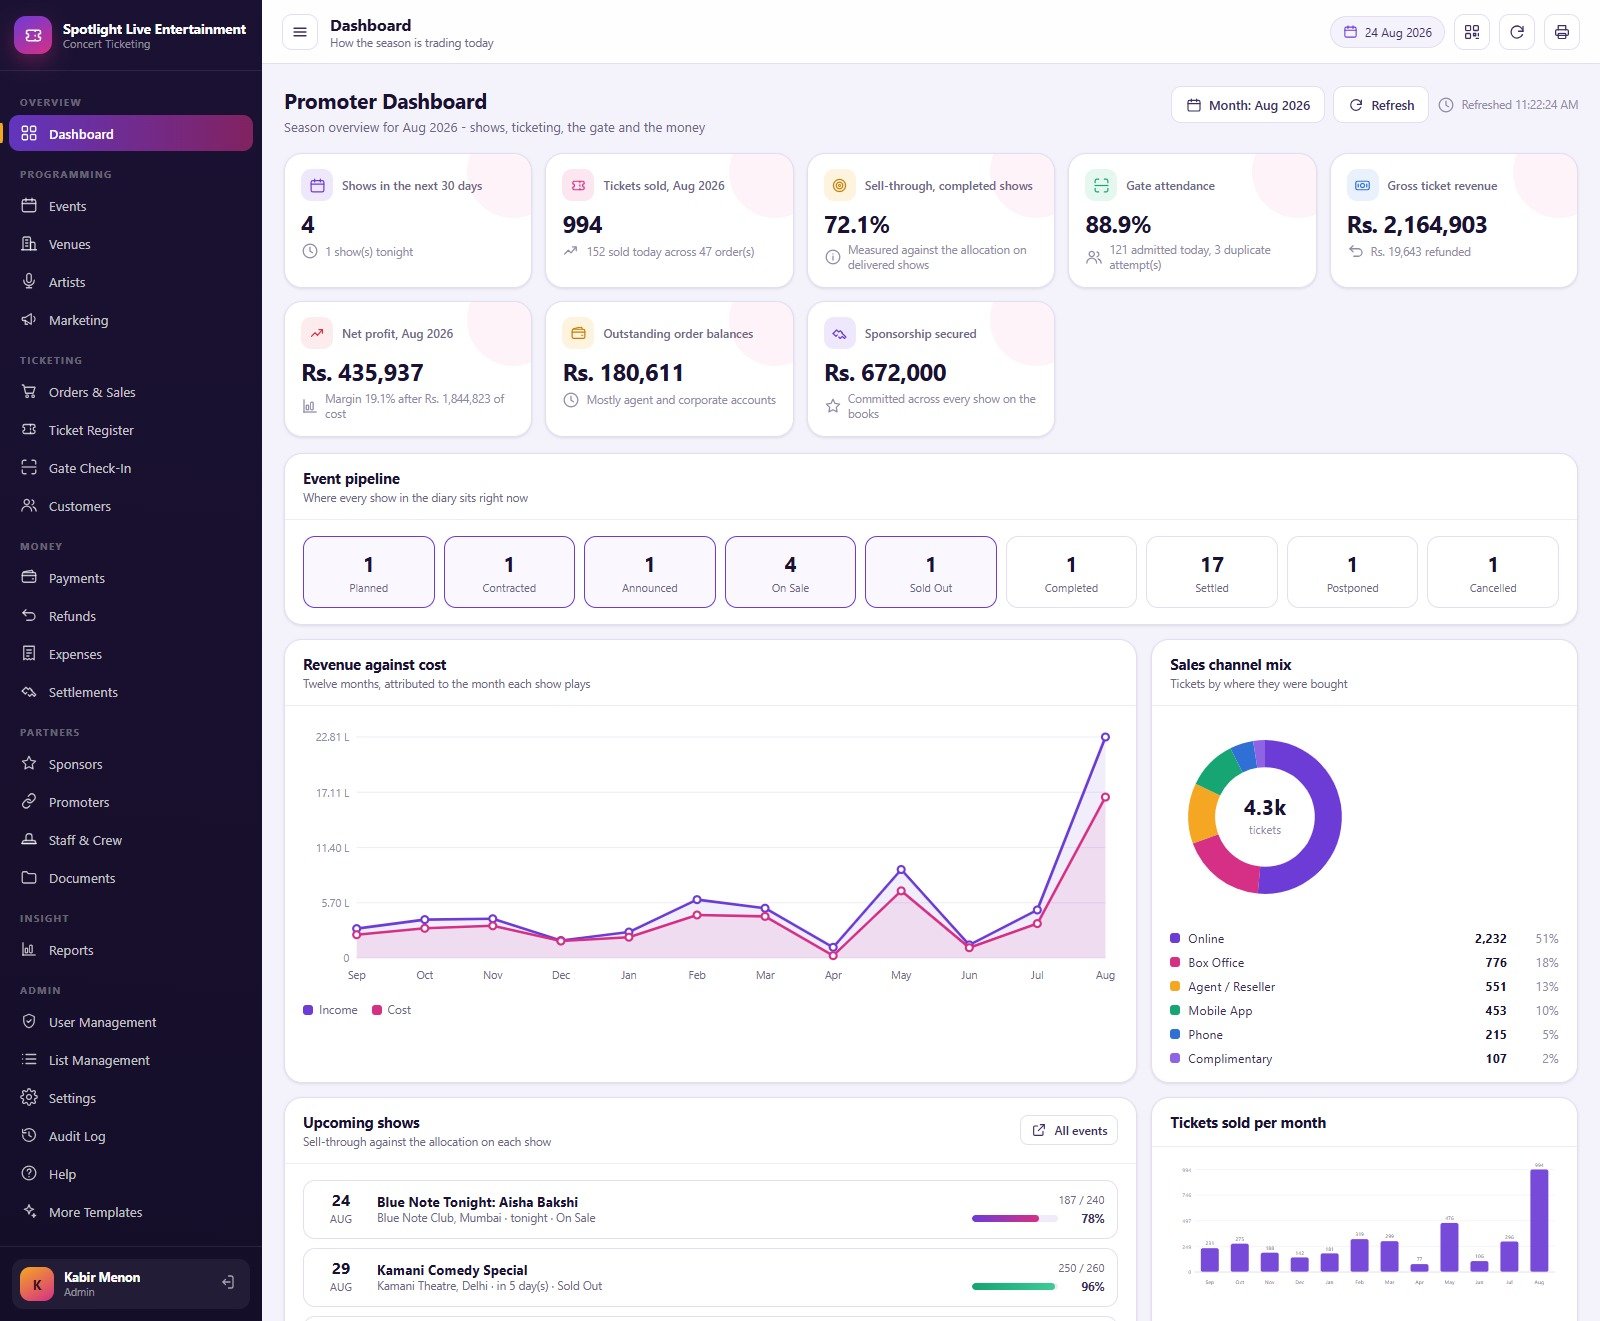This screenshot has width=1600, height=1321.
Task: Open Venues page
Action: (131, 244)
